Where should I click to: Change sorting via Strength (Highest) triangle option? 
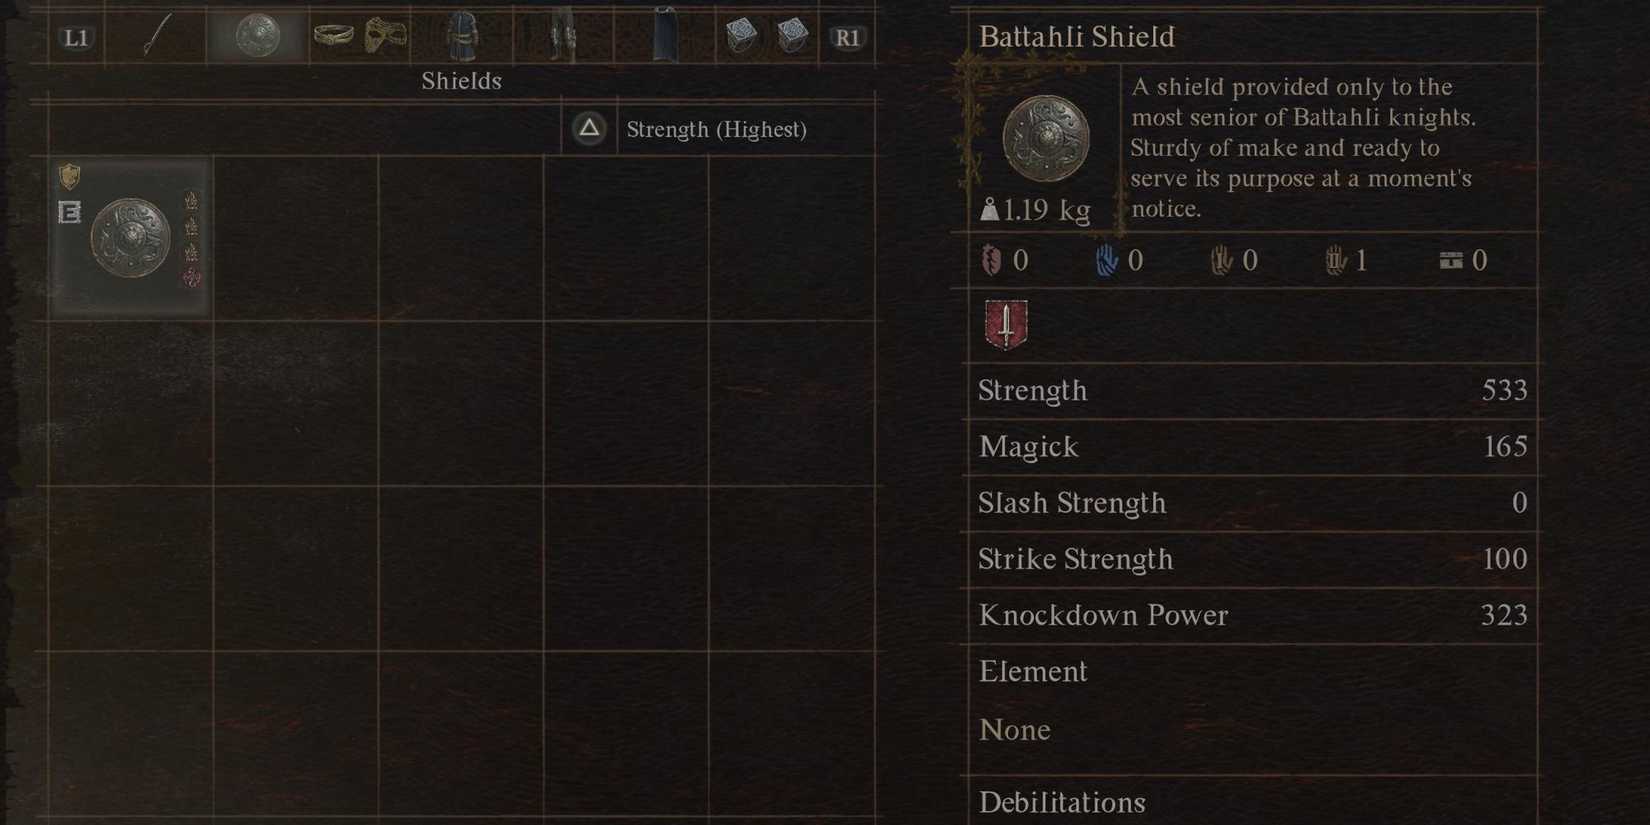click(589, 128)
